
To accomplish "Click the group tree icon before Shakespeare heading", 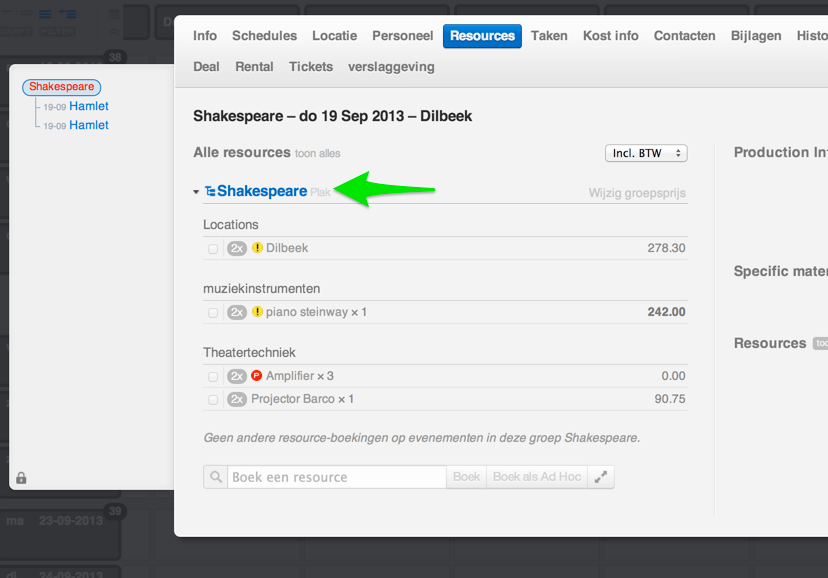I will 210,191.
